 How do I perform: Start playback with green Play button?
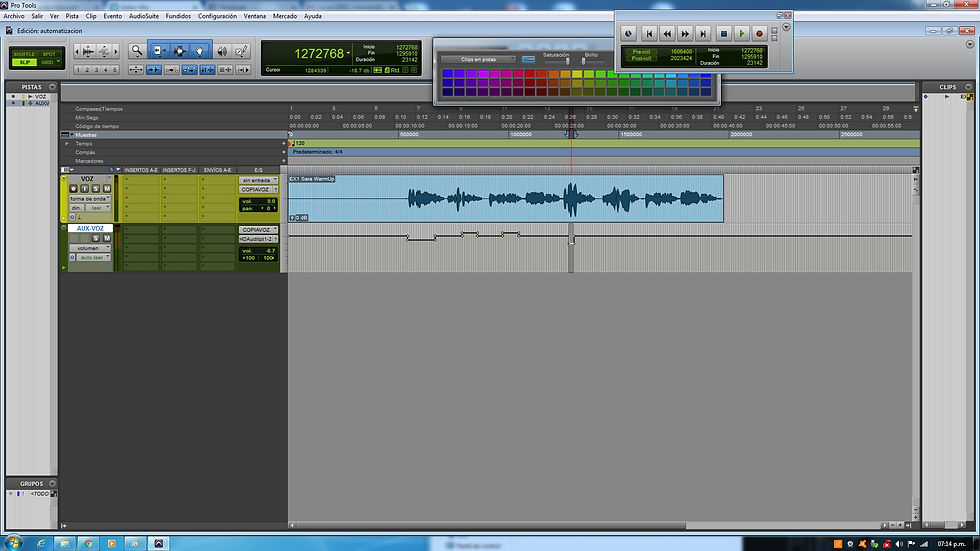[x=741, y=34]
